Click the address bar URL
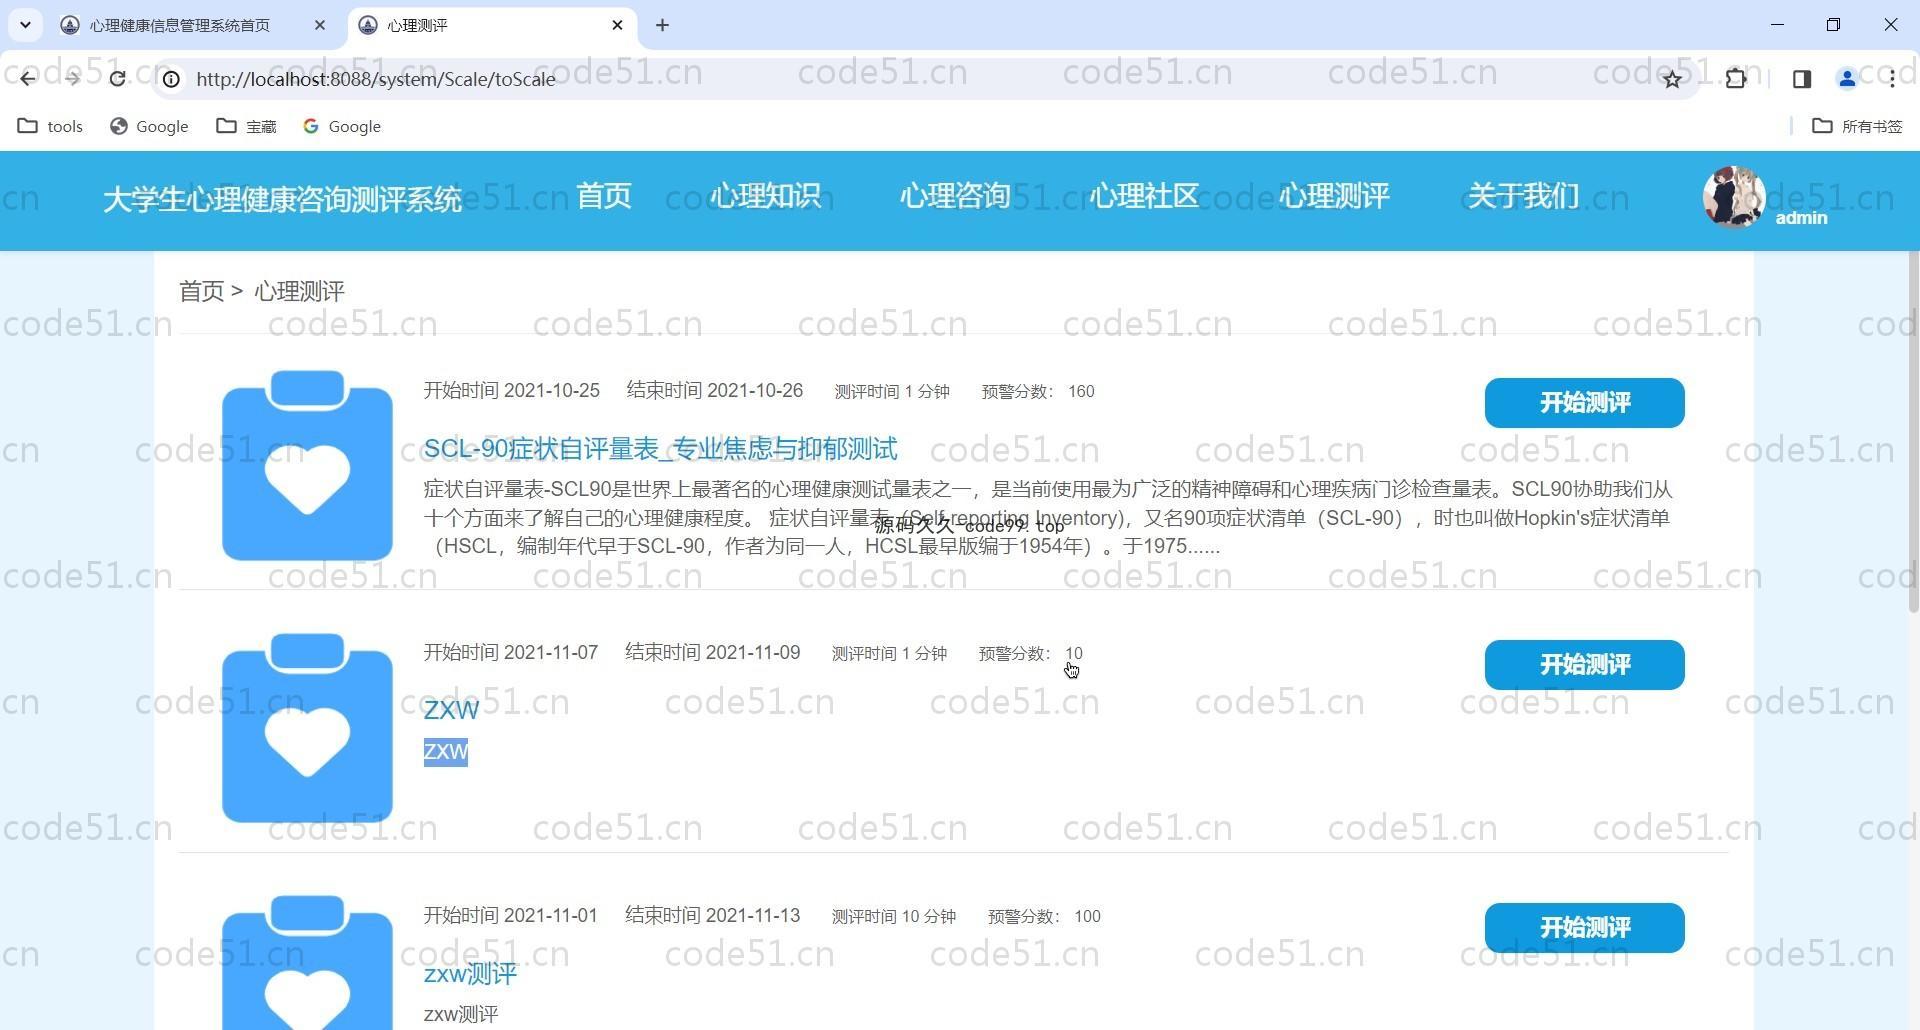The height and width of the screenshot is (1030, 1920). [376, 79]
